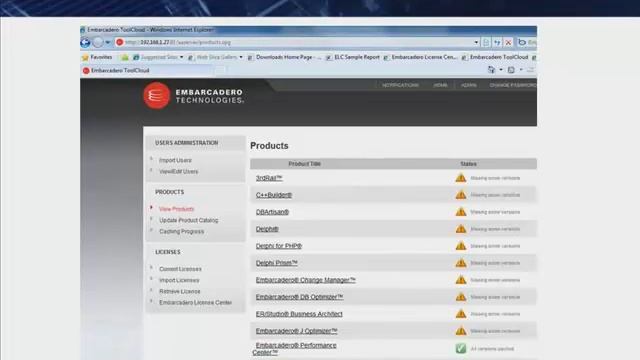Open Import Users in sidebar
Image resolution: width=640 pixels, height=360 pixels.
coord(175,160)
